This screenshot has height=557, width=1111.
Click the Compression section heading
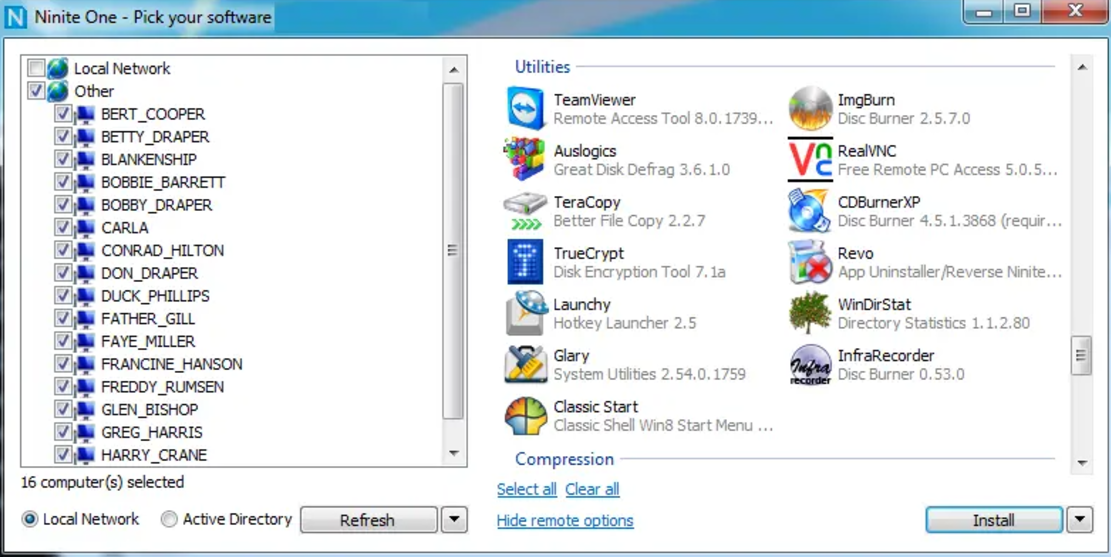pos(564,459)
